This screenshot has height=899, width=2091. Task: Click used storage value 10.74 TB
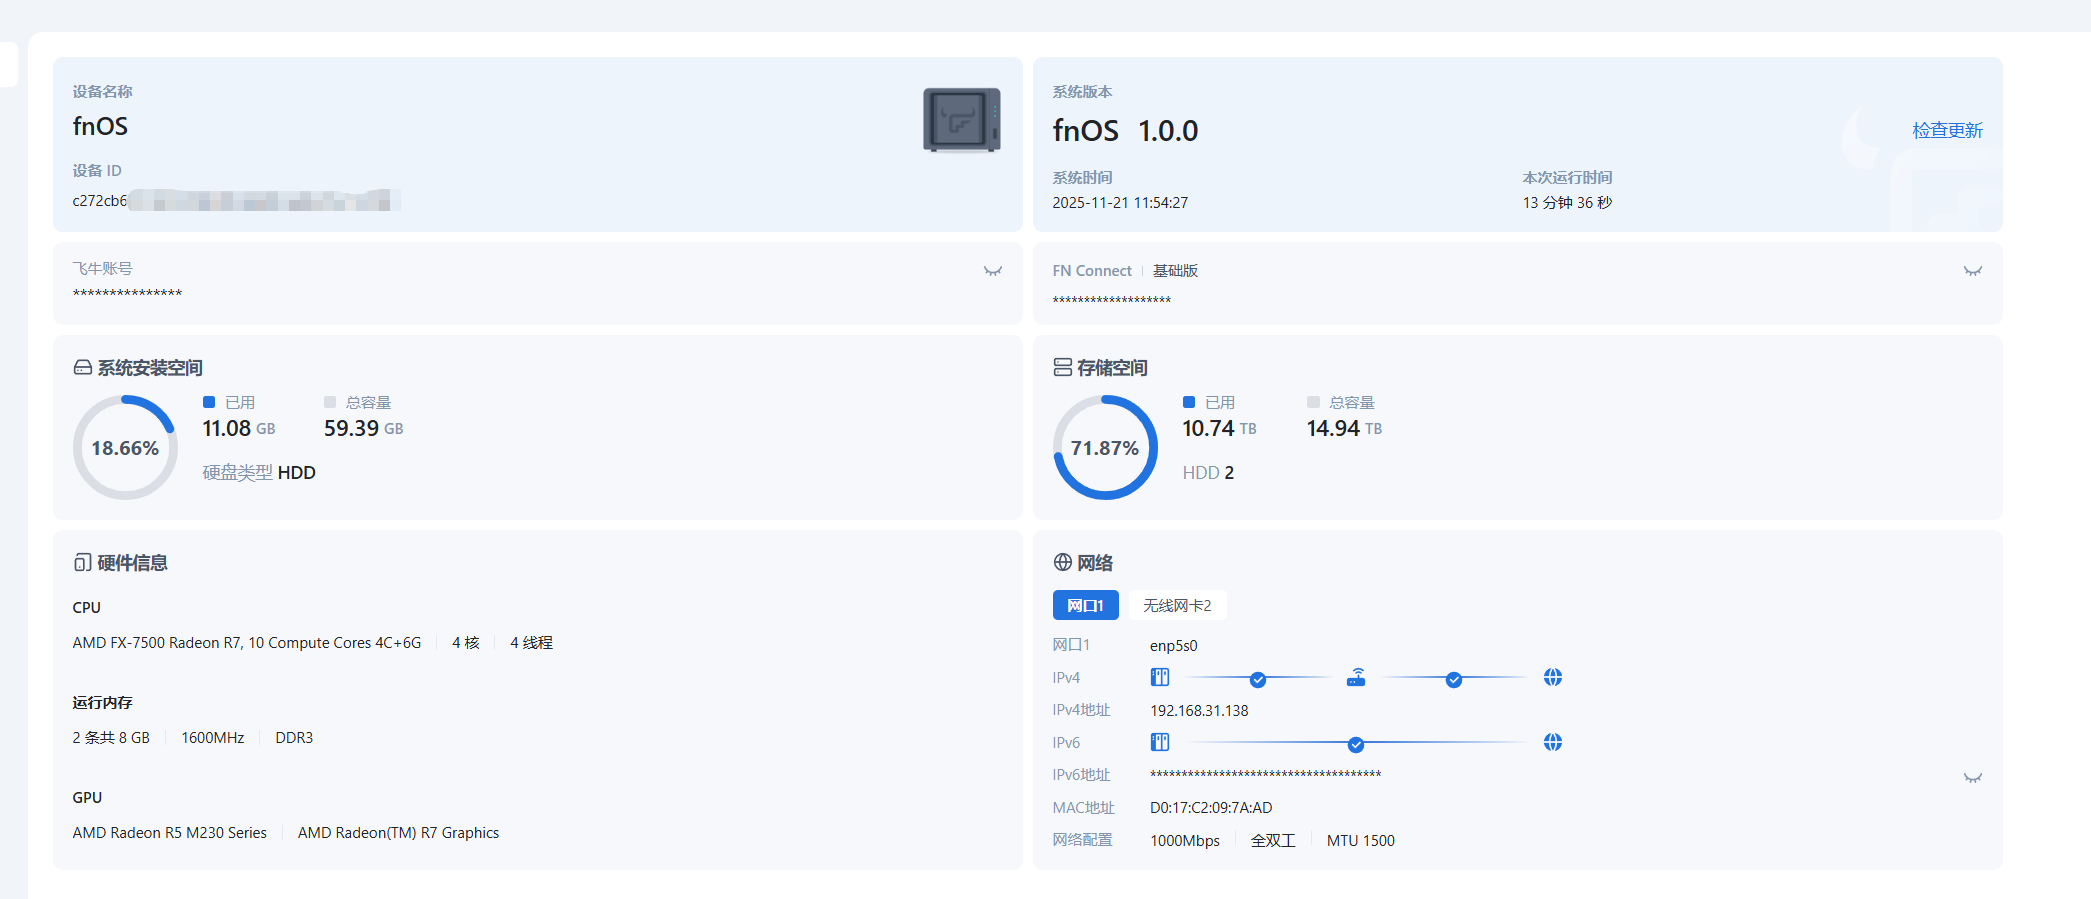pos(1219,428)
